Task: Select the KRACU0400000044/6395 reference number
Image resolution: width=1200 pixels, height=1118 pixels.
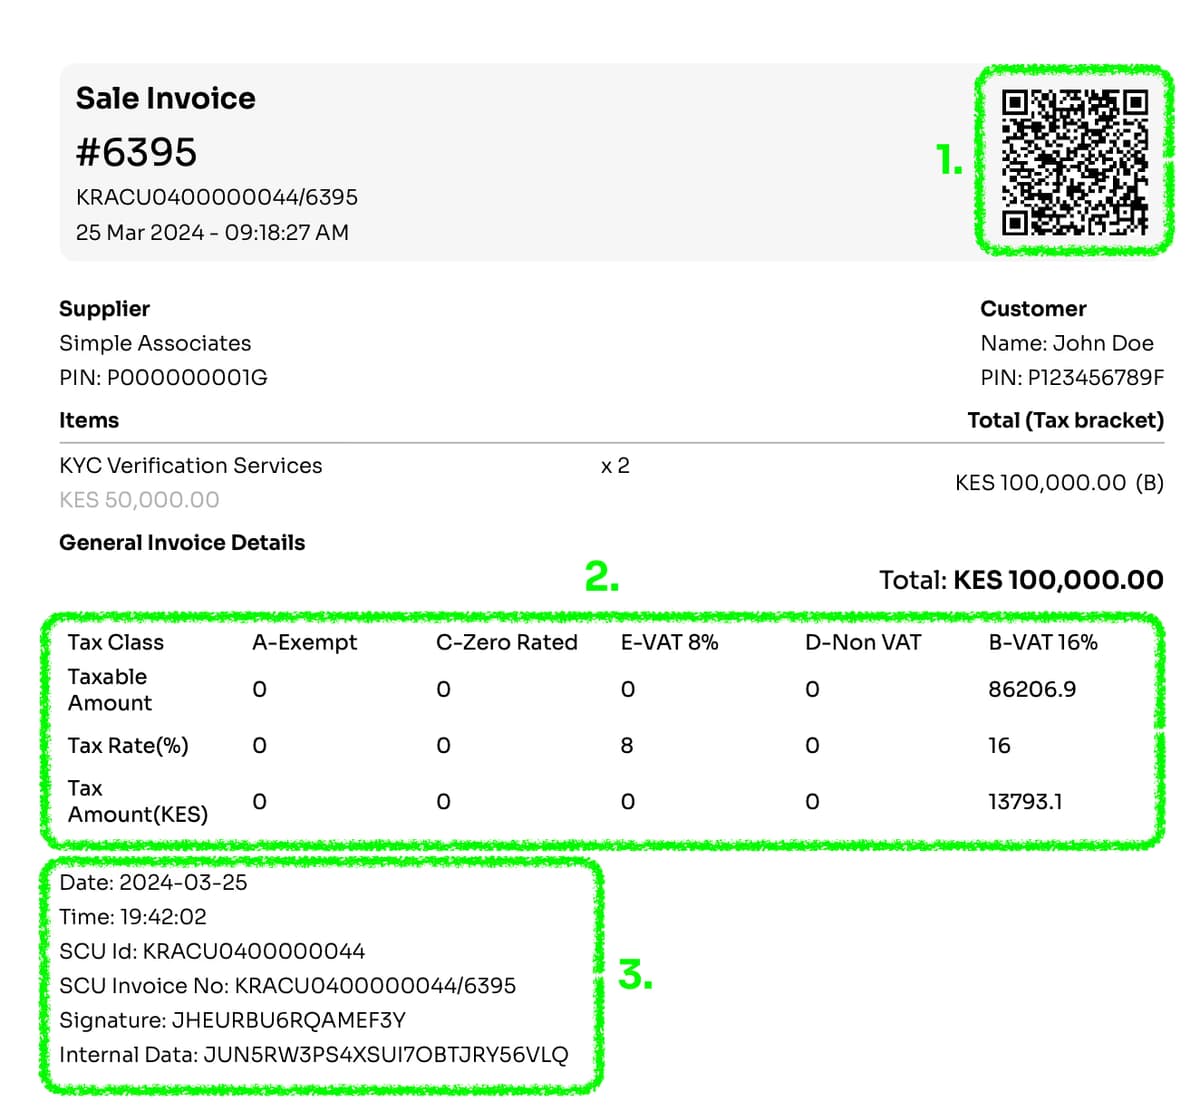Action: 218,196
